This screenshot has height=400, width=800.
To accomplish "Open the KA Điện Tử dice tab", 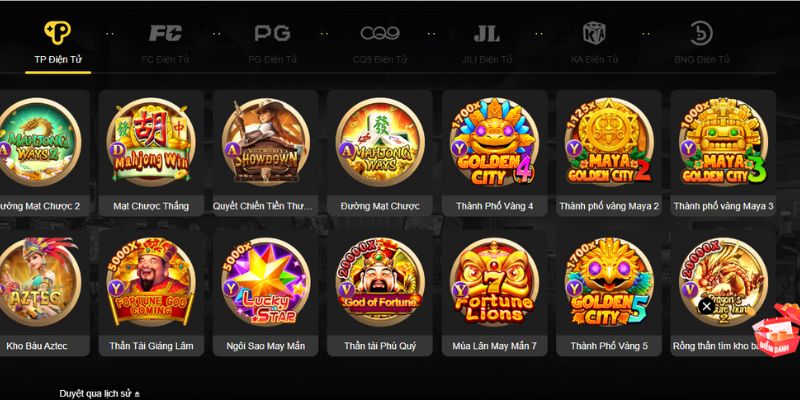I will (594, 43).
